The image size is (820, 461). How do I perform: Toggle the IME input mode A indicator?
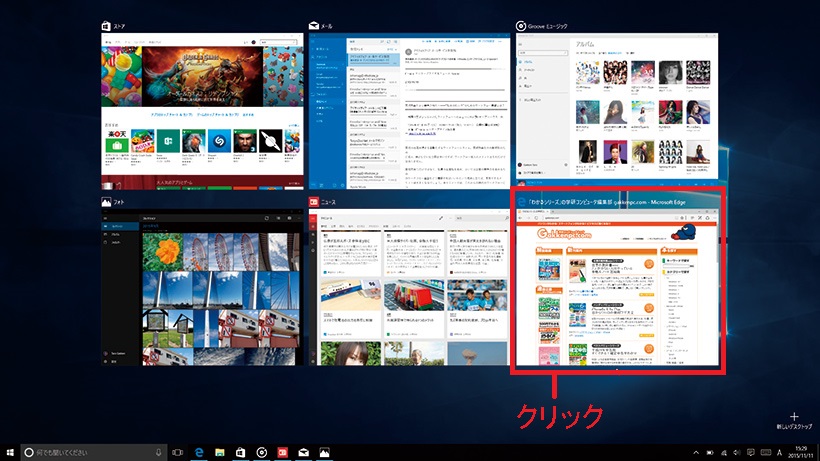pyautogui.click(x=779, y=453)
